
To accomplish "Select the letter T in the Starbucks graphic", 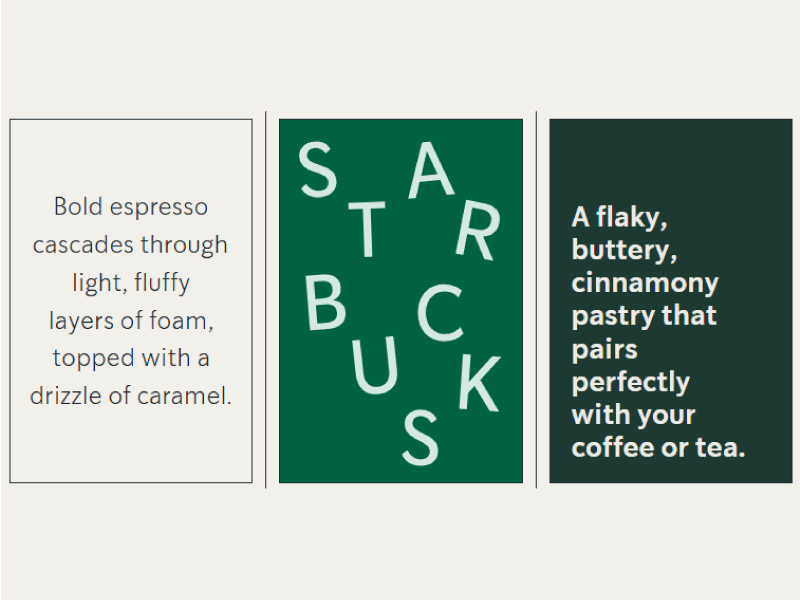I will click(x=367, y=229).
